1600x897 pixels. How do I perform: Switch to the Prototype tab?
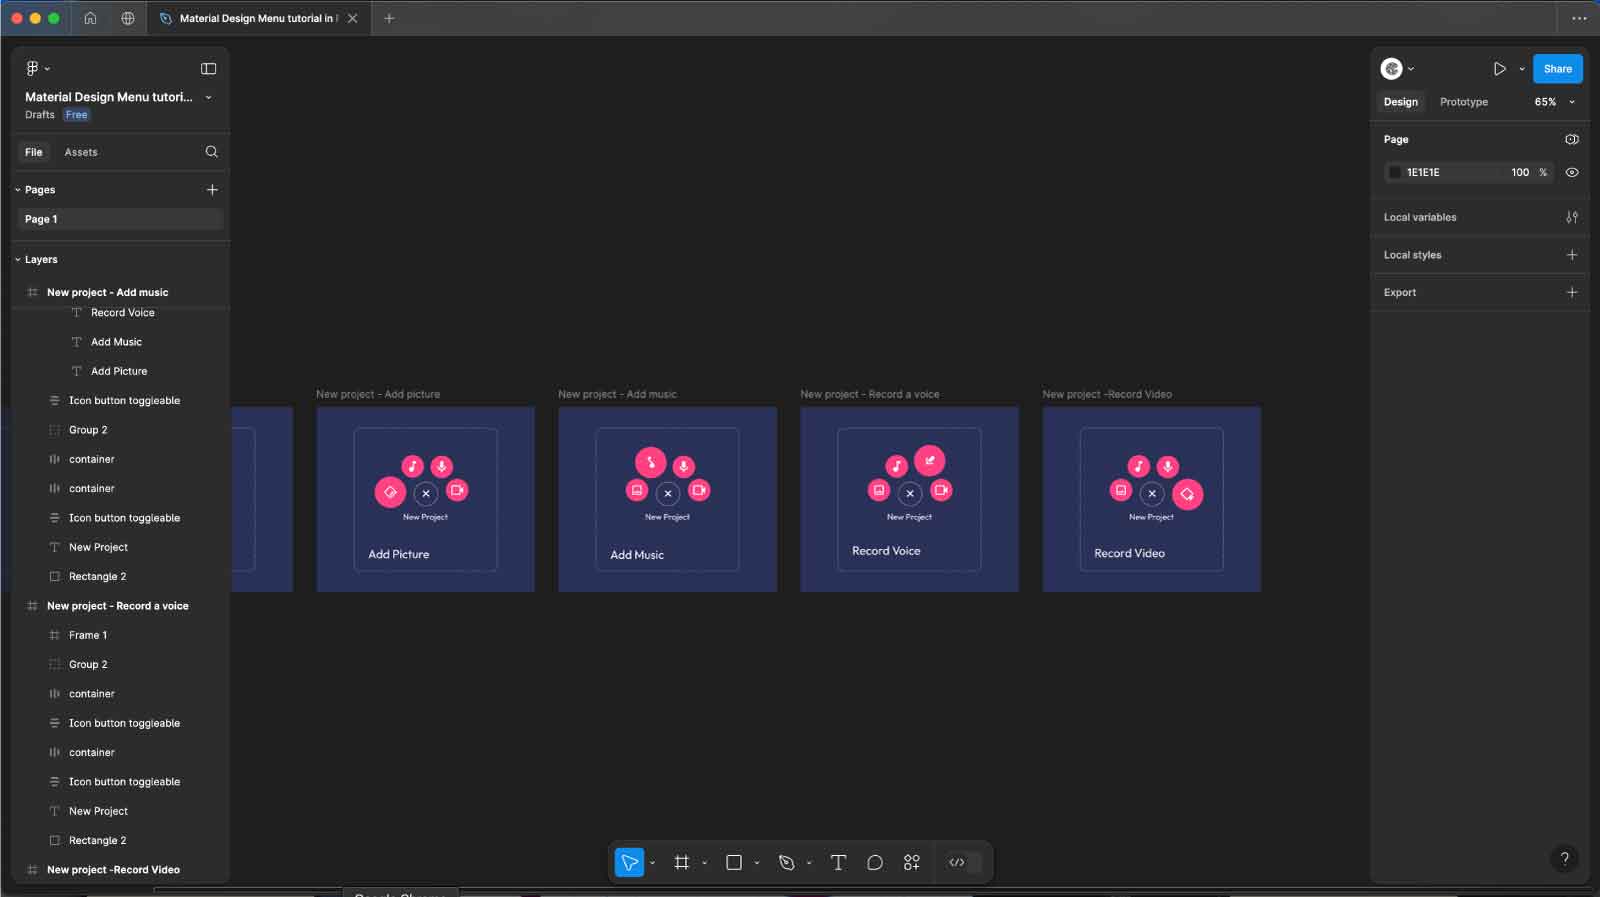tap(1463, 102)
